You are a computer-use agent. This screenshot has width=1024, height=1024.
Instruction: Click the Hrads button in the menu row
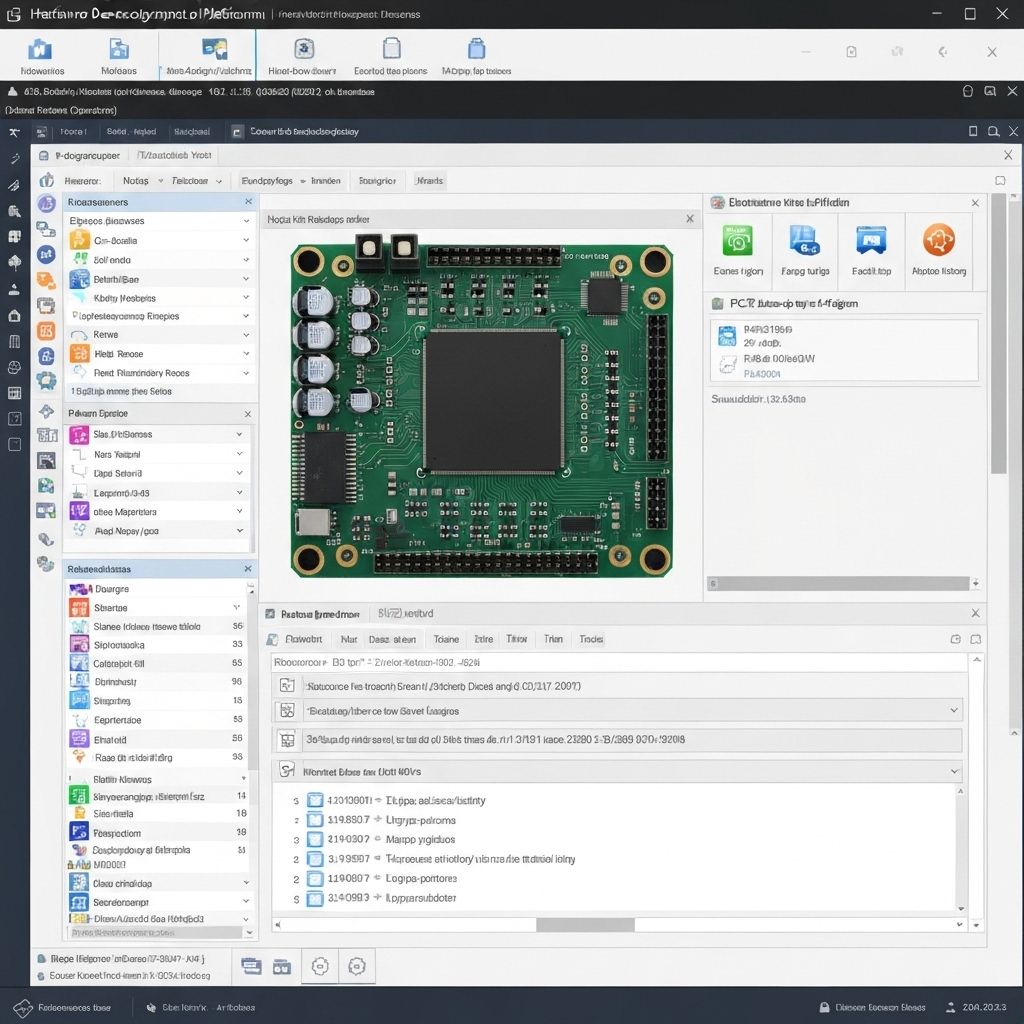430,181
